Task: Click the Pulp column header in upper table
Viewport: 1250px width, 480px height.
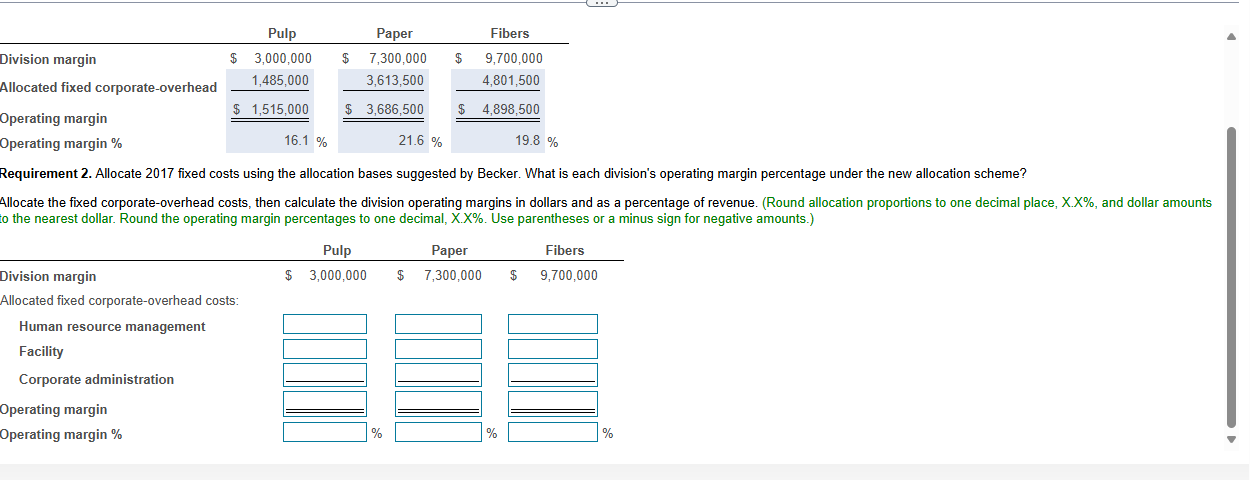Action: pyautogui.click(x=282, y=33)
